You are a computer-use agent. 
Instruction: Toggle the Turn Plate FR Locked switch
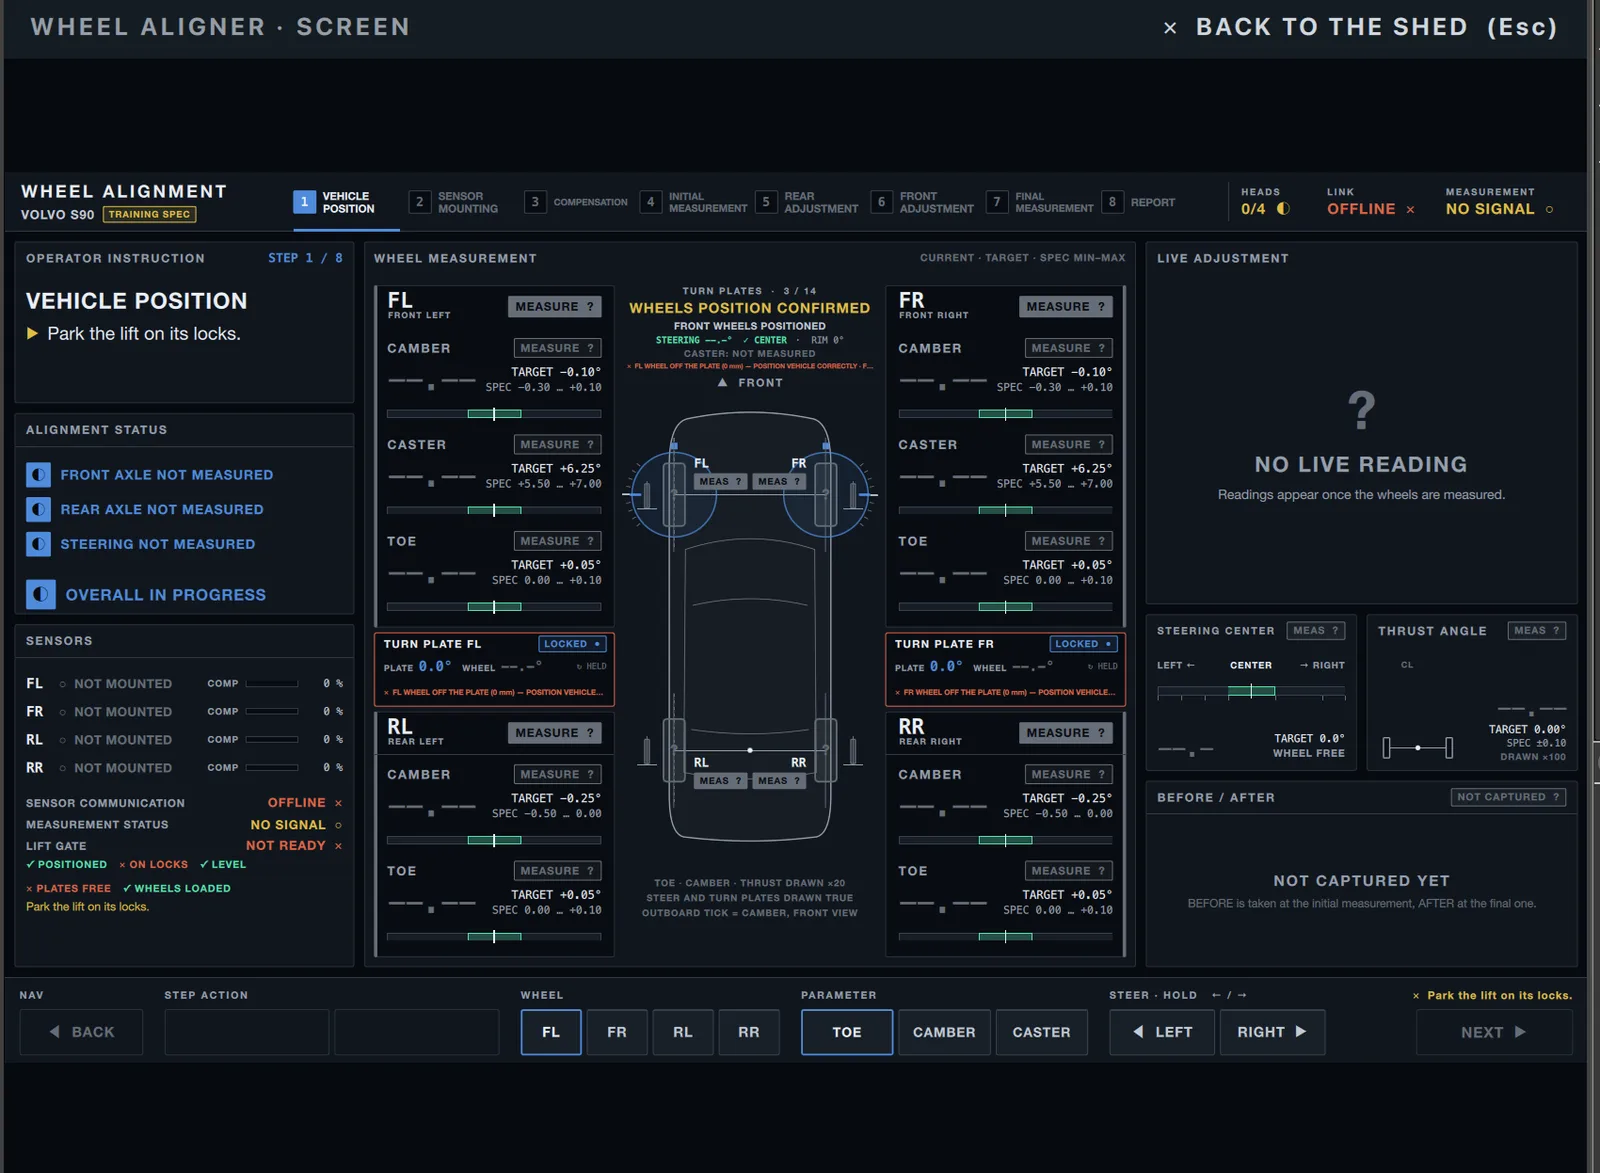pyautogui.click(x=1084, y=644)
